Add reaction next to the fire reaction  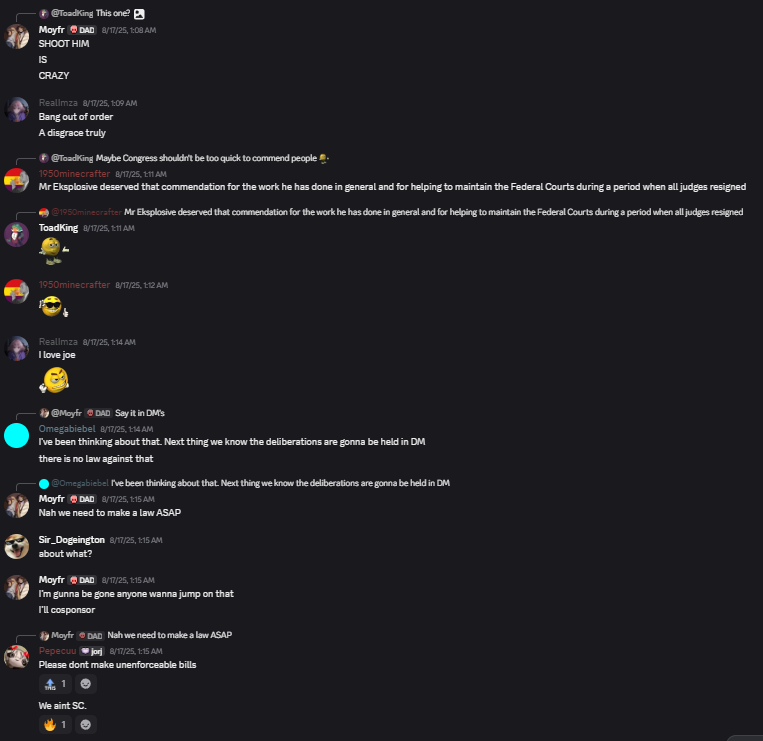click(86, 724)
